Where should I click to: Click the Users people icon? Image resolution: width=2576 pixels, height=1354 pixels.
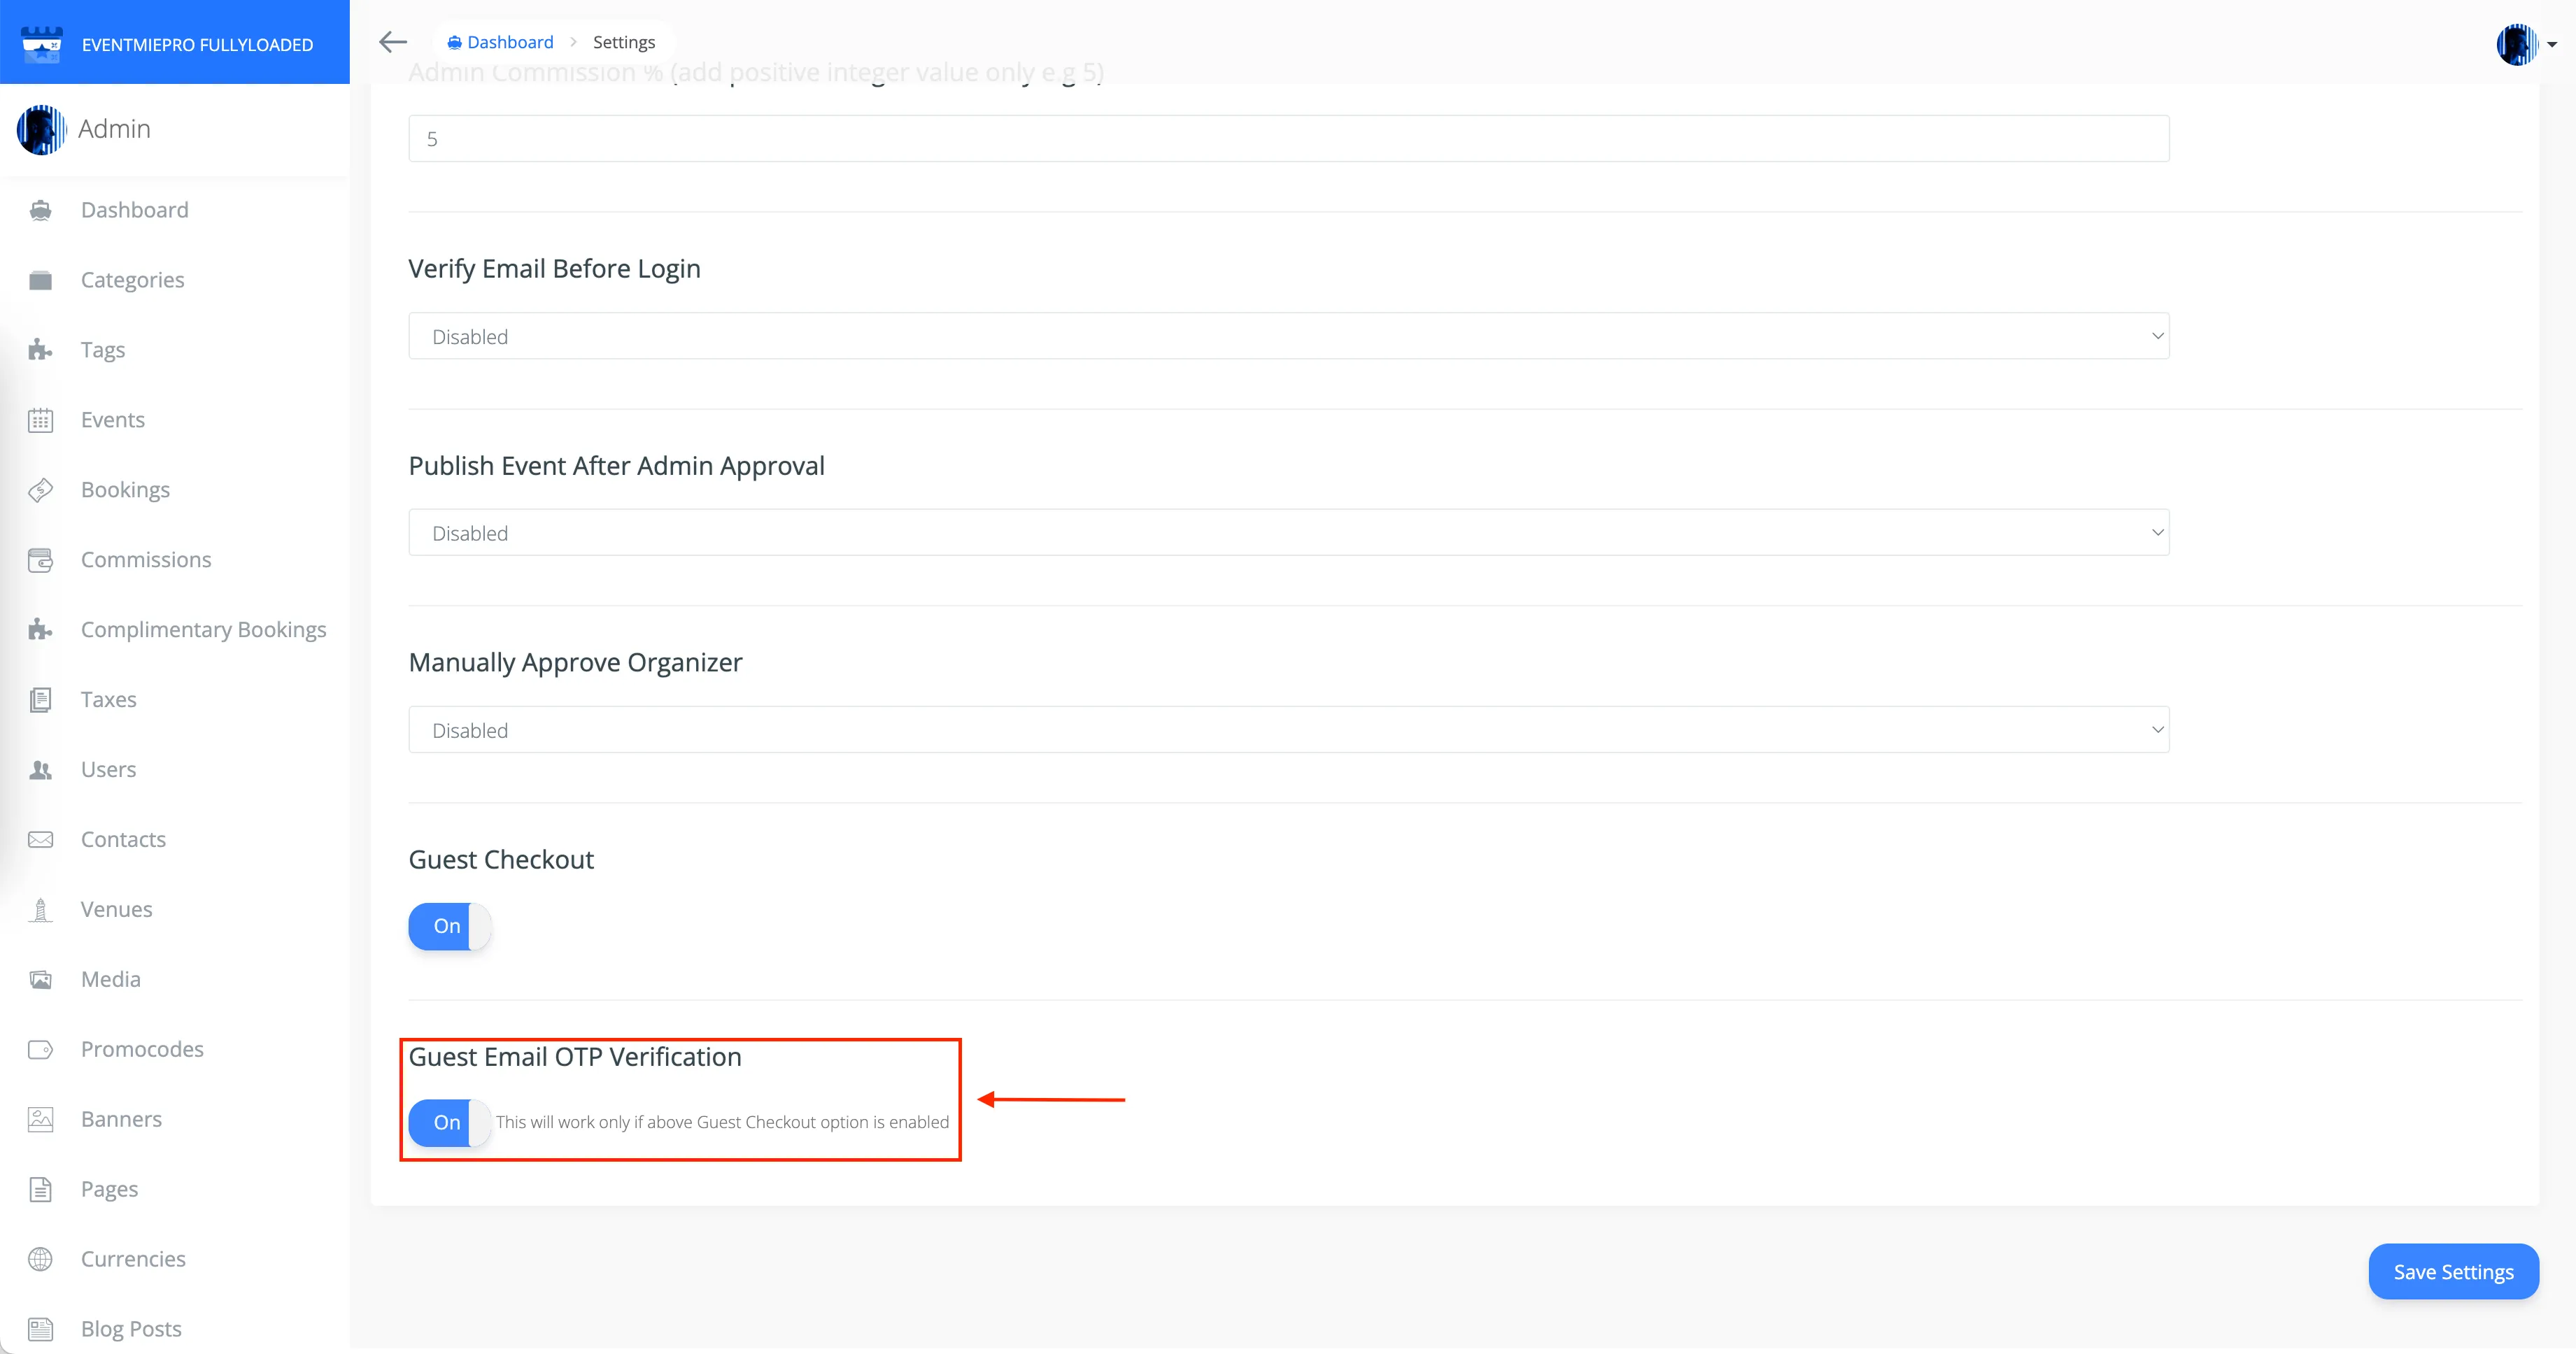pyautogui.click(x=41, y=770)
